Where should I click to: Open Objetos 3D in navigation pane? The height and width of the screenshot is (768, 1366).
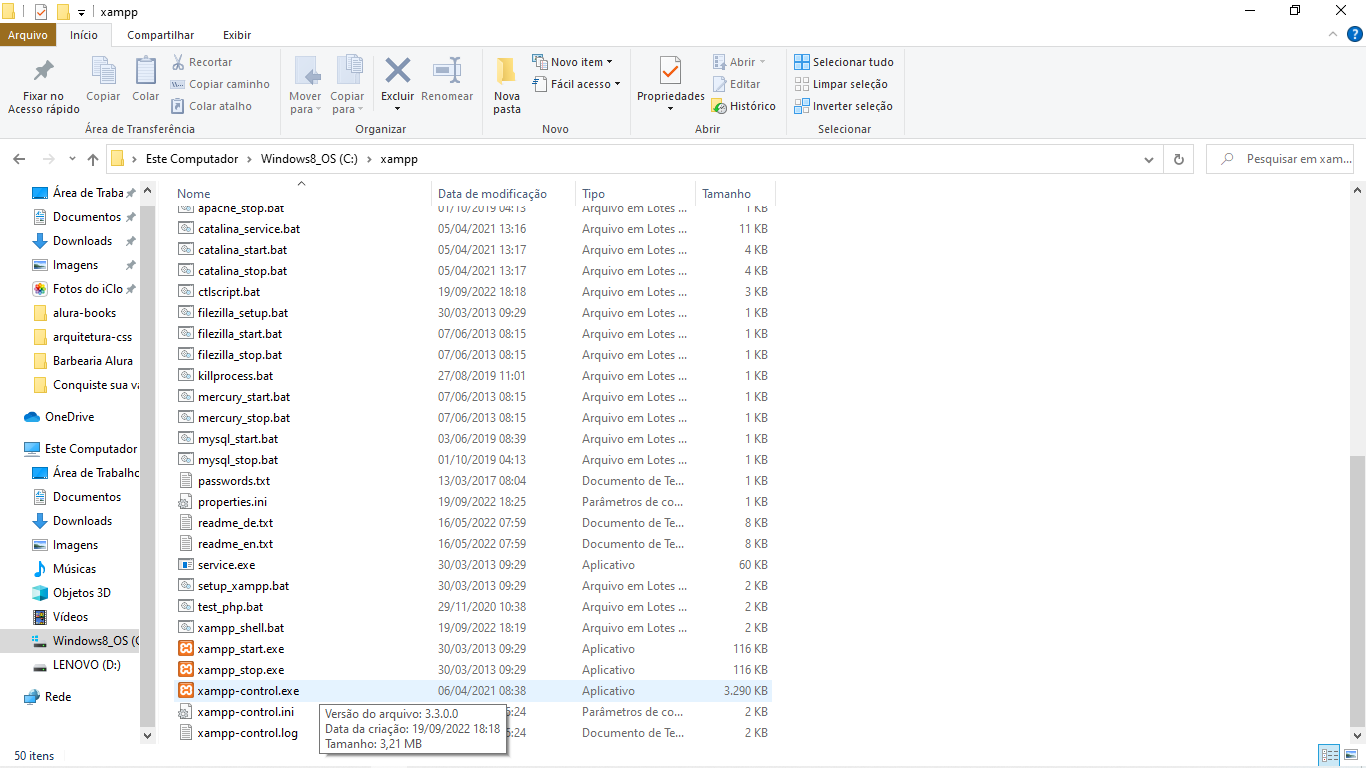[82, 593]
